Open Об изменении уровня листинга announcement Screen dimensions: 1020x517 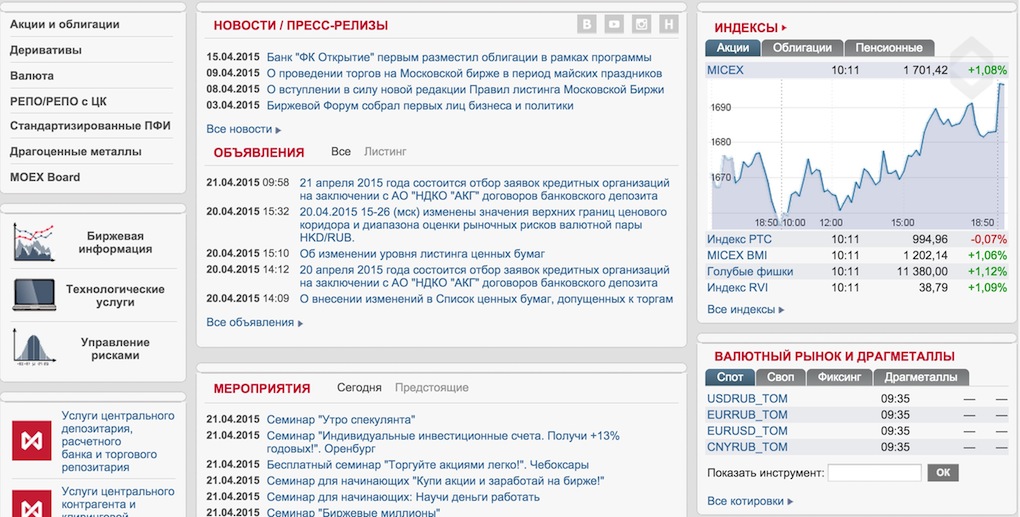pyautogui.click(x=422, y=254)
